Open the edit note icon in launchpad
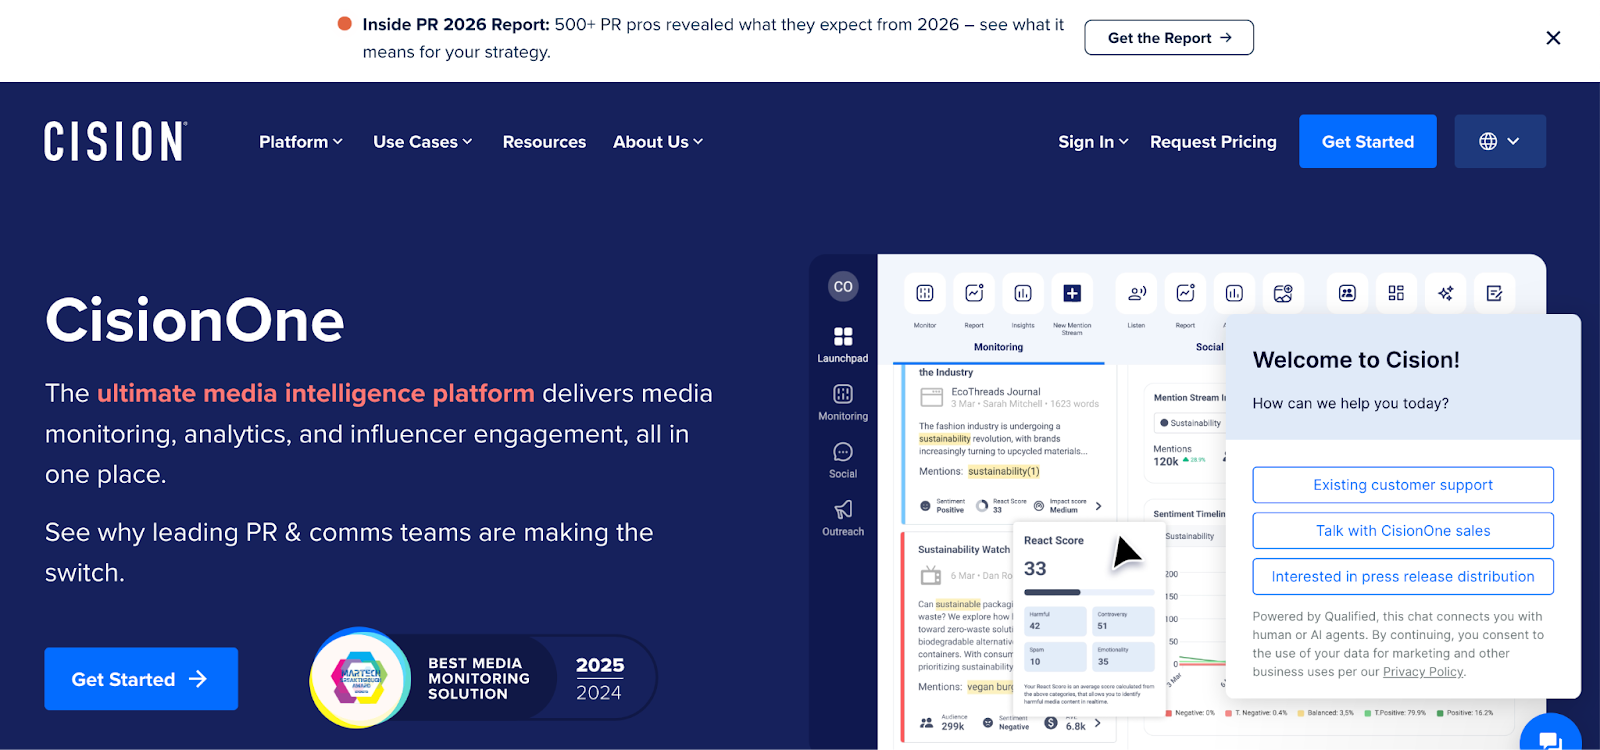The height and width of the screenshot is (750, 1600). [1494, 293]
